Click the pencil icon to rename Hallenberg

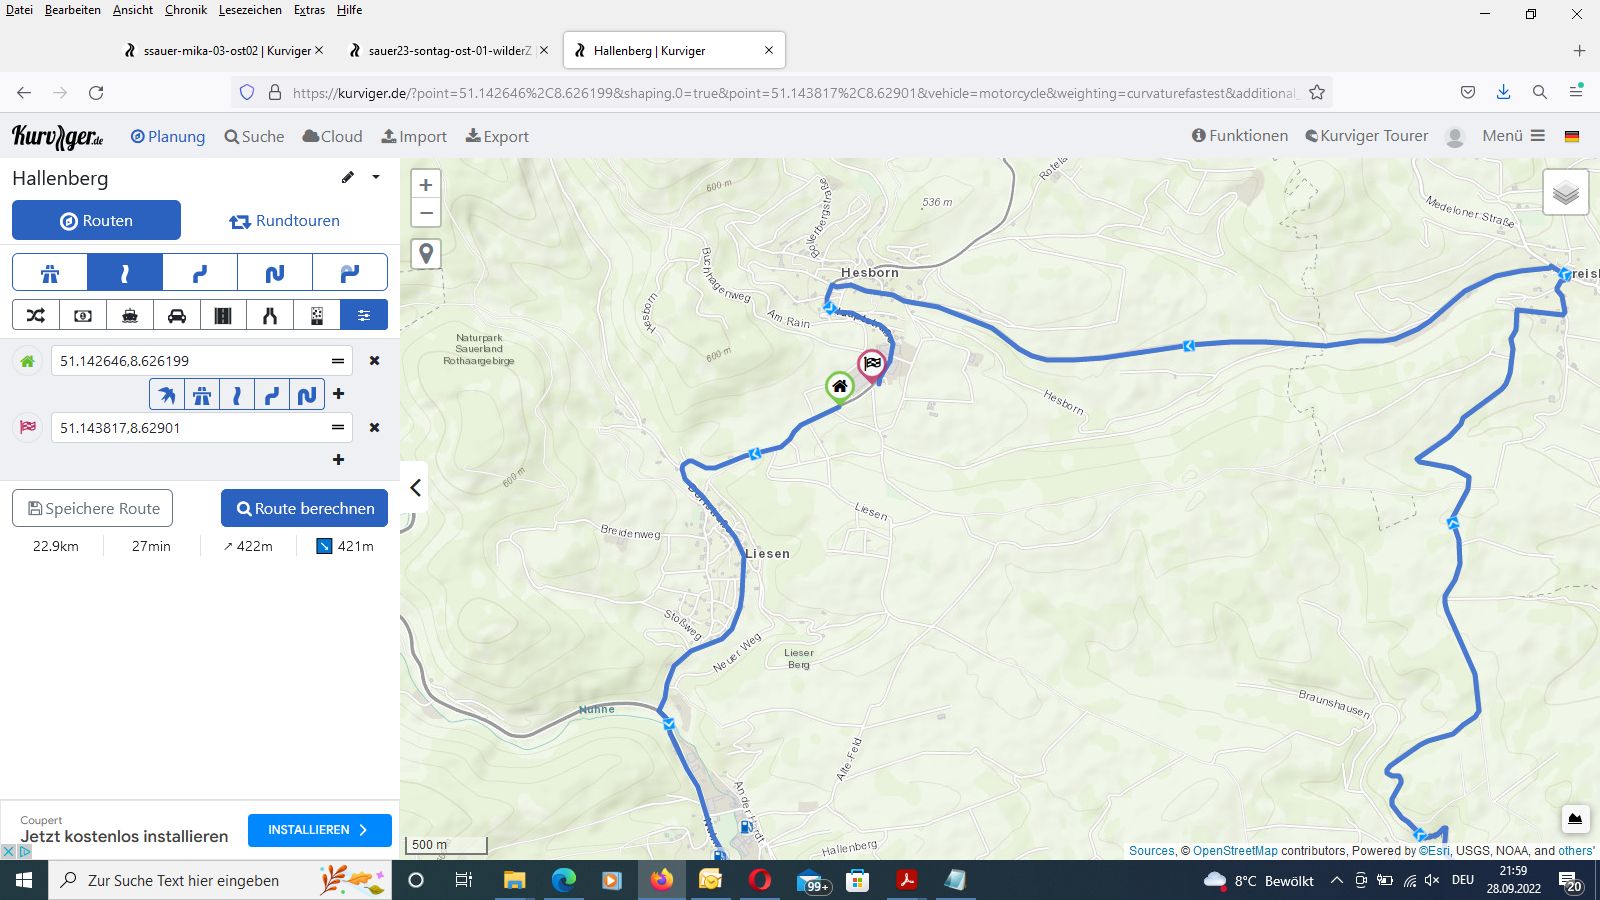[x=348, y=177]
